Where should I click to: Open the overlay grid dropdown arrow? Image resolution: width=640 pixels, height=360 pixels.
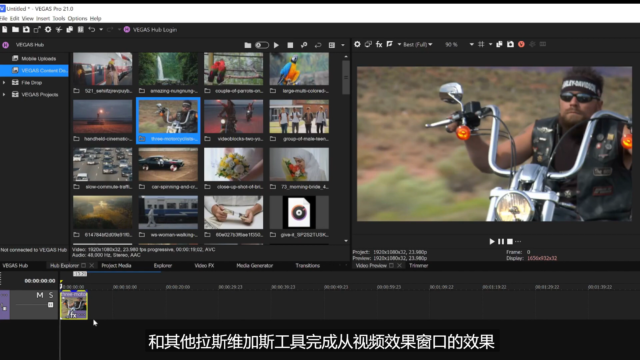[x=490, y=44]
